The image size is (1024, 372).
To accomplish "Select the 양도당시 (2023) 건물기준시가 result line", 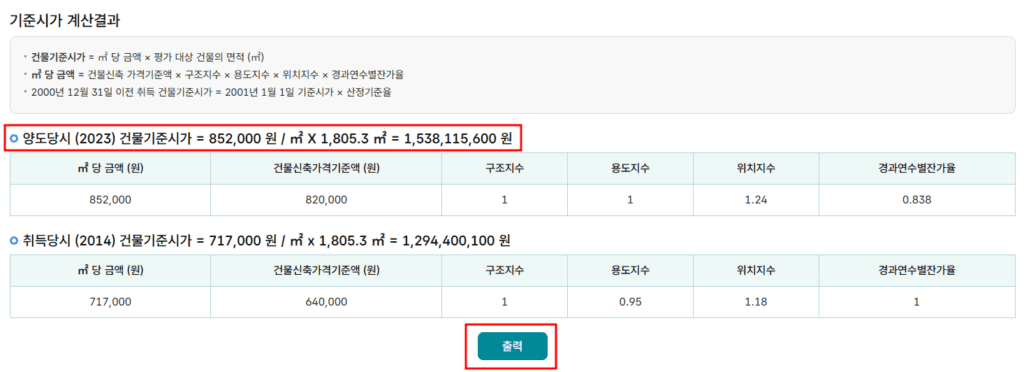I will (267, 138).
